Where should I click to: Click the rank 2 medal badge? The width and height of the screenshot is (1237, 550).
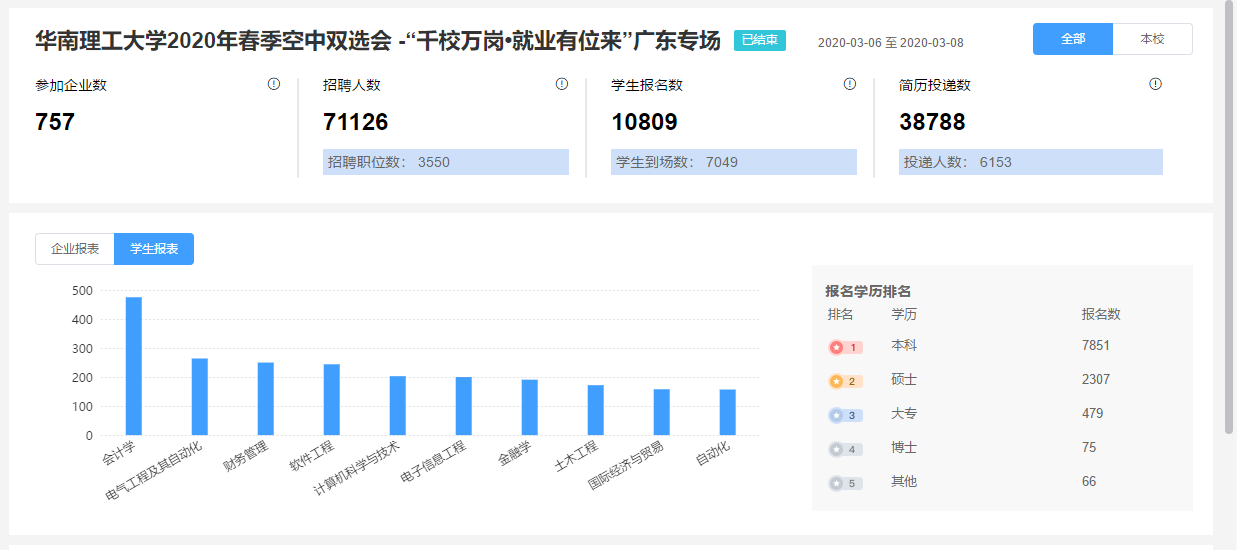pos(845,381)
